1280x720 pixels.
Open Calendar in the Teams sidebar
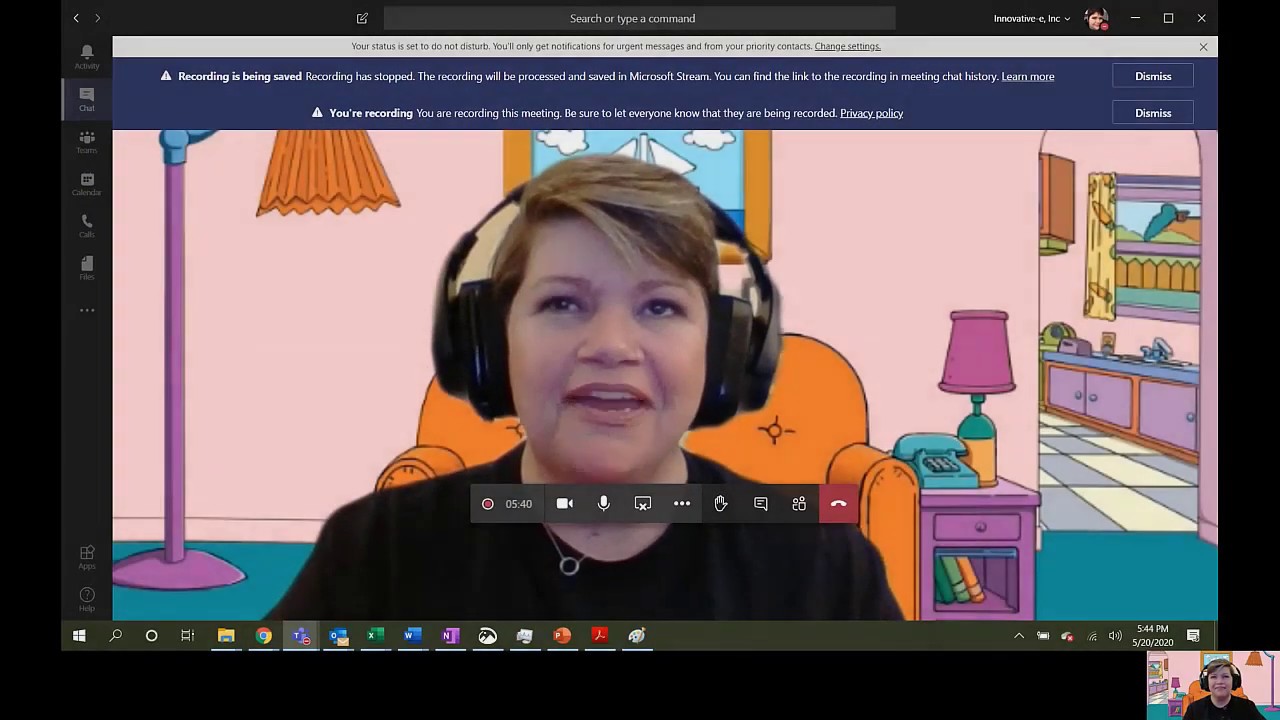point(87,184)
